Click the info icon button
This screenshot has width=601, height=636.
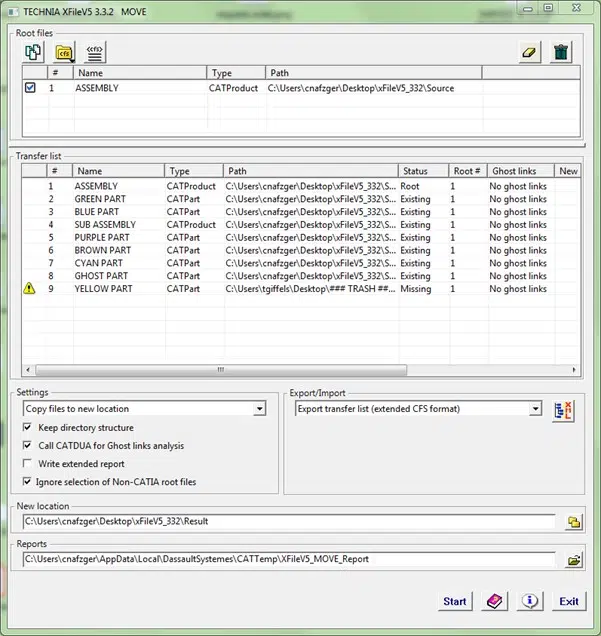(530, 601)
